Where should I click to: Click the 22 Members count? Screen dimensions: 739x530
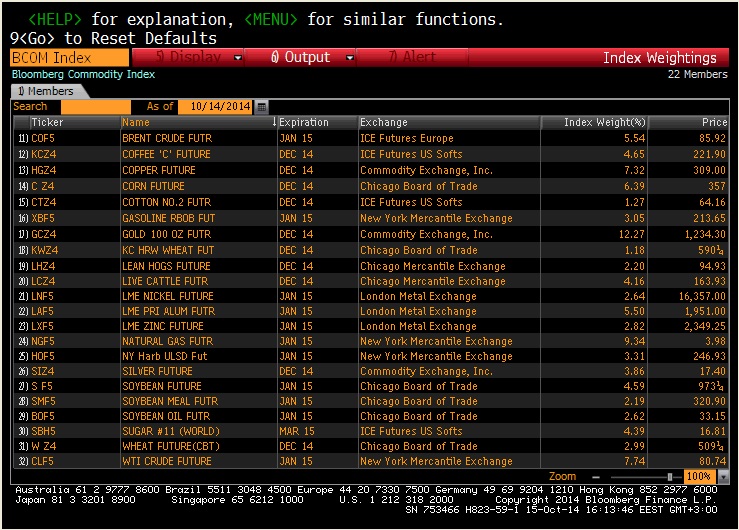coord(698,74)
